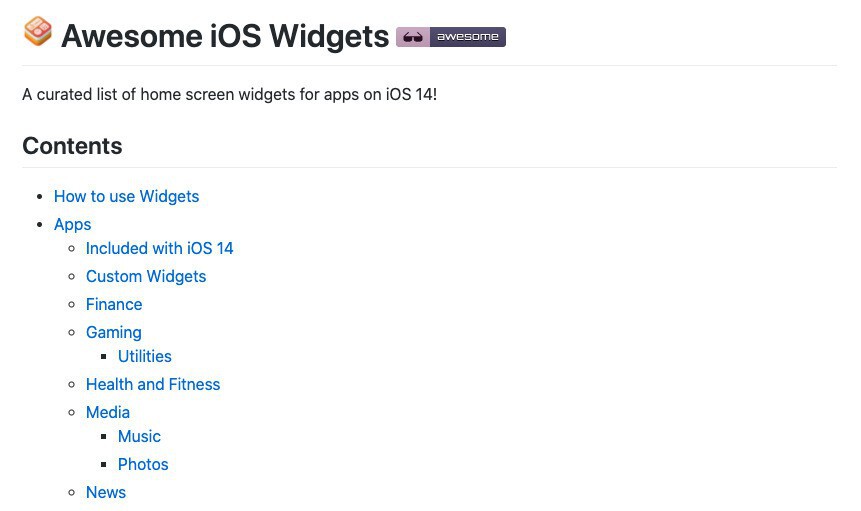Click the sunglasses glyph on the badge

(x=413, y=37)
